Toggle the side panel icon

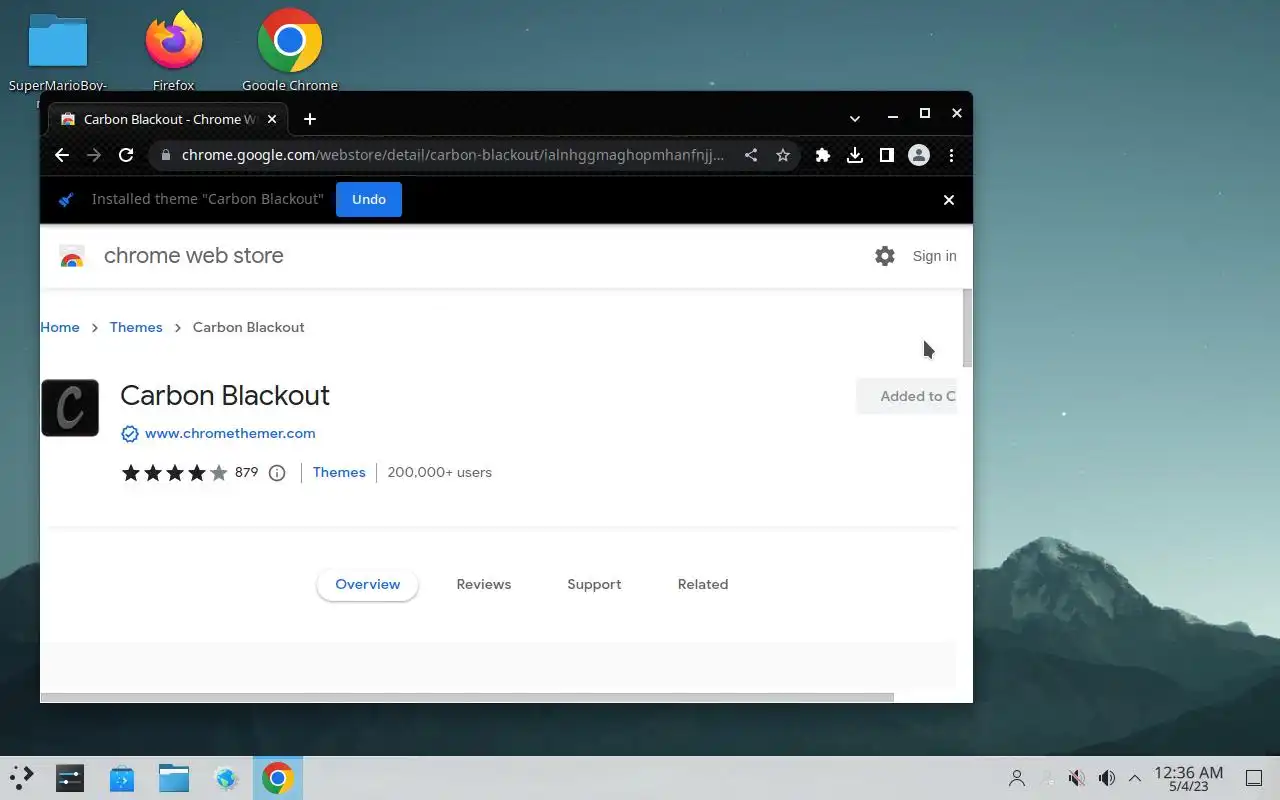[x=887, y=155]
